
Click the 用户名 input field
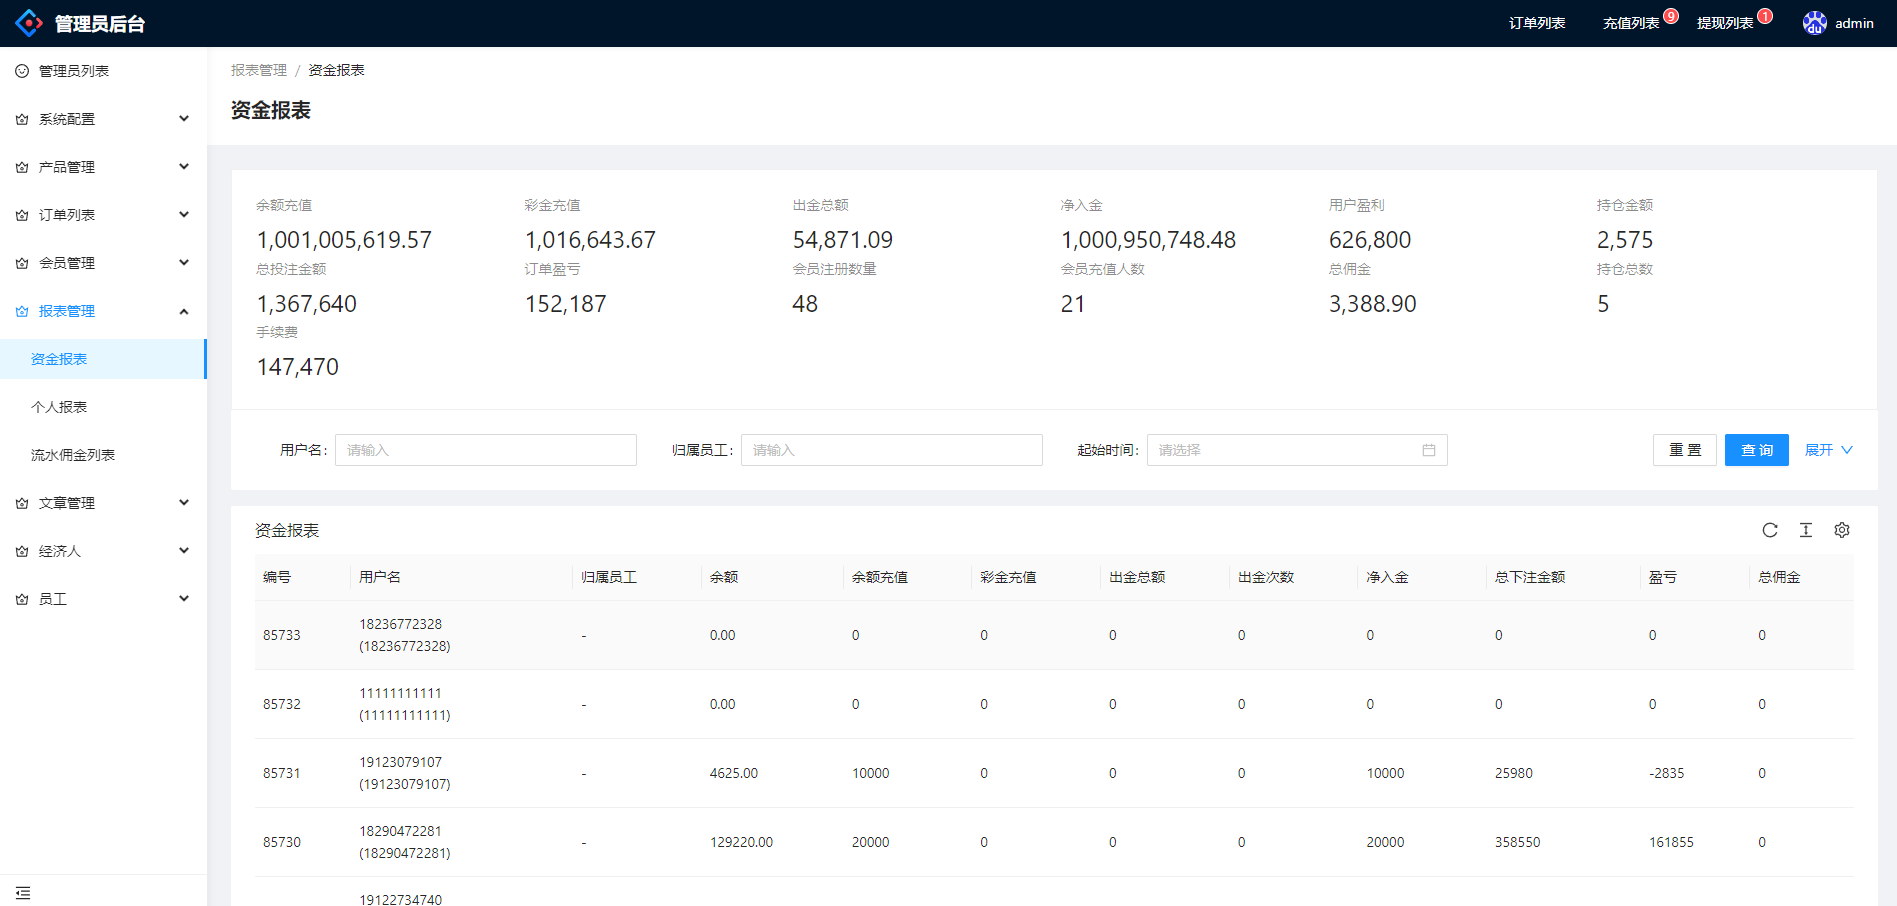tap(485, 450)
